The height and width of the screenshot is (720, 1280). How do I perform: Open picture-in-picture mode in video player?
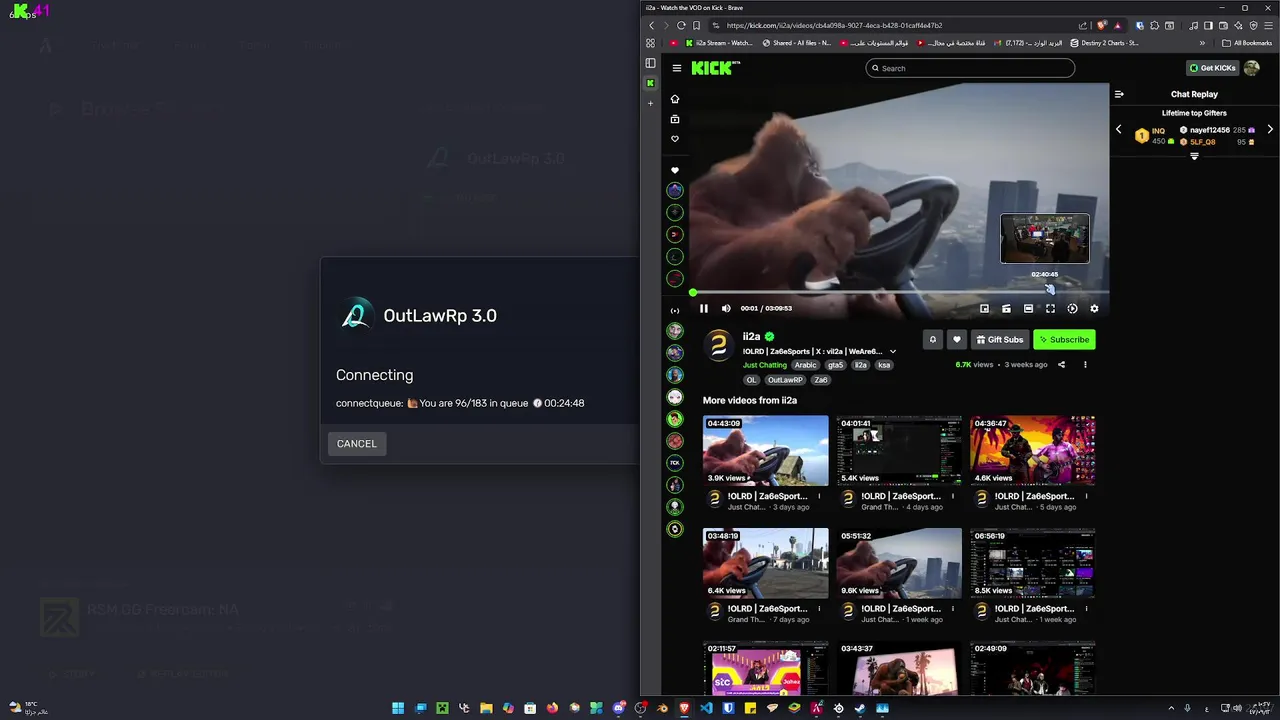(x=984, y=309)
